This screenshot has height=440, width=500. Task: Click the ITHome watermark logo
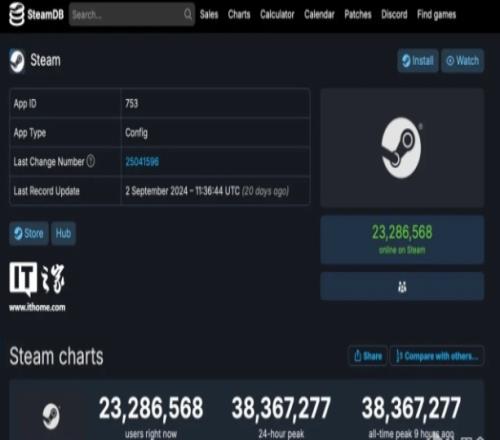pyautogui.click(x=37, y=286)
